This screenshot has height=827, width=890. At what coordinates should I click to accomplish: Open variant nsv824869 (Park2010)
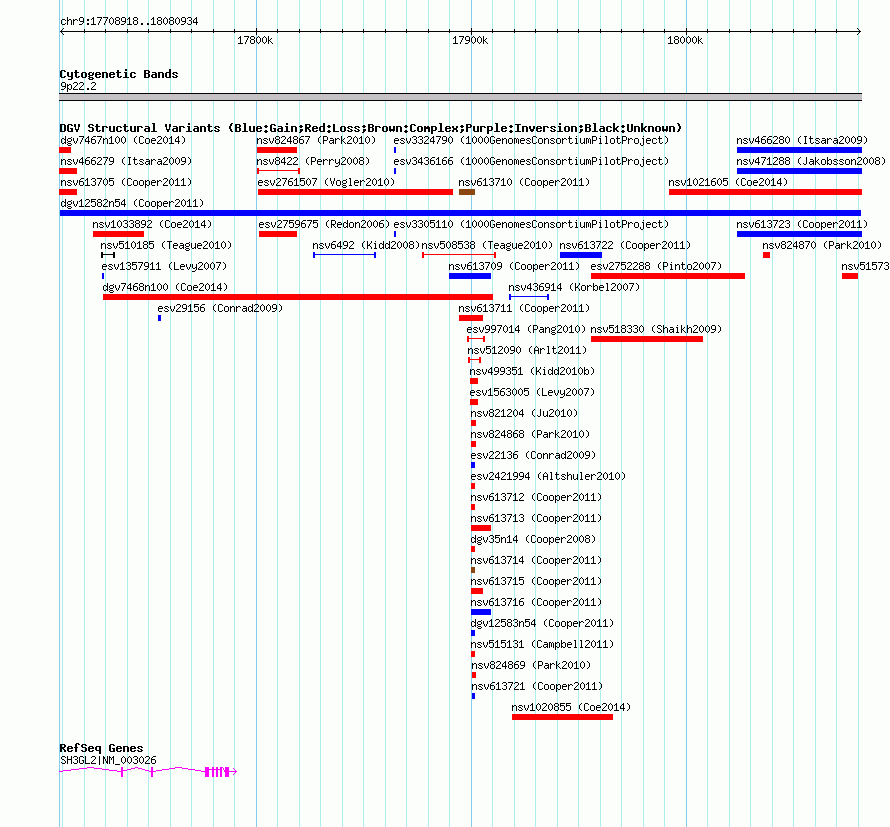531,665
